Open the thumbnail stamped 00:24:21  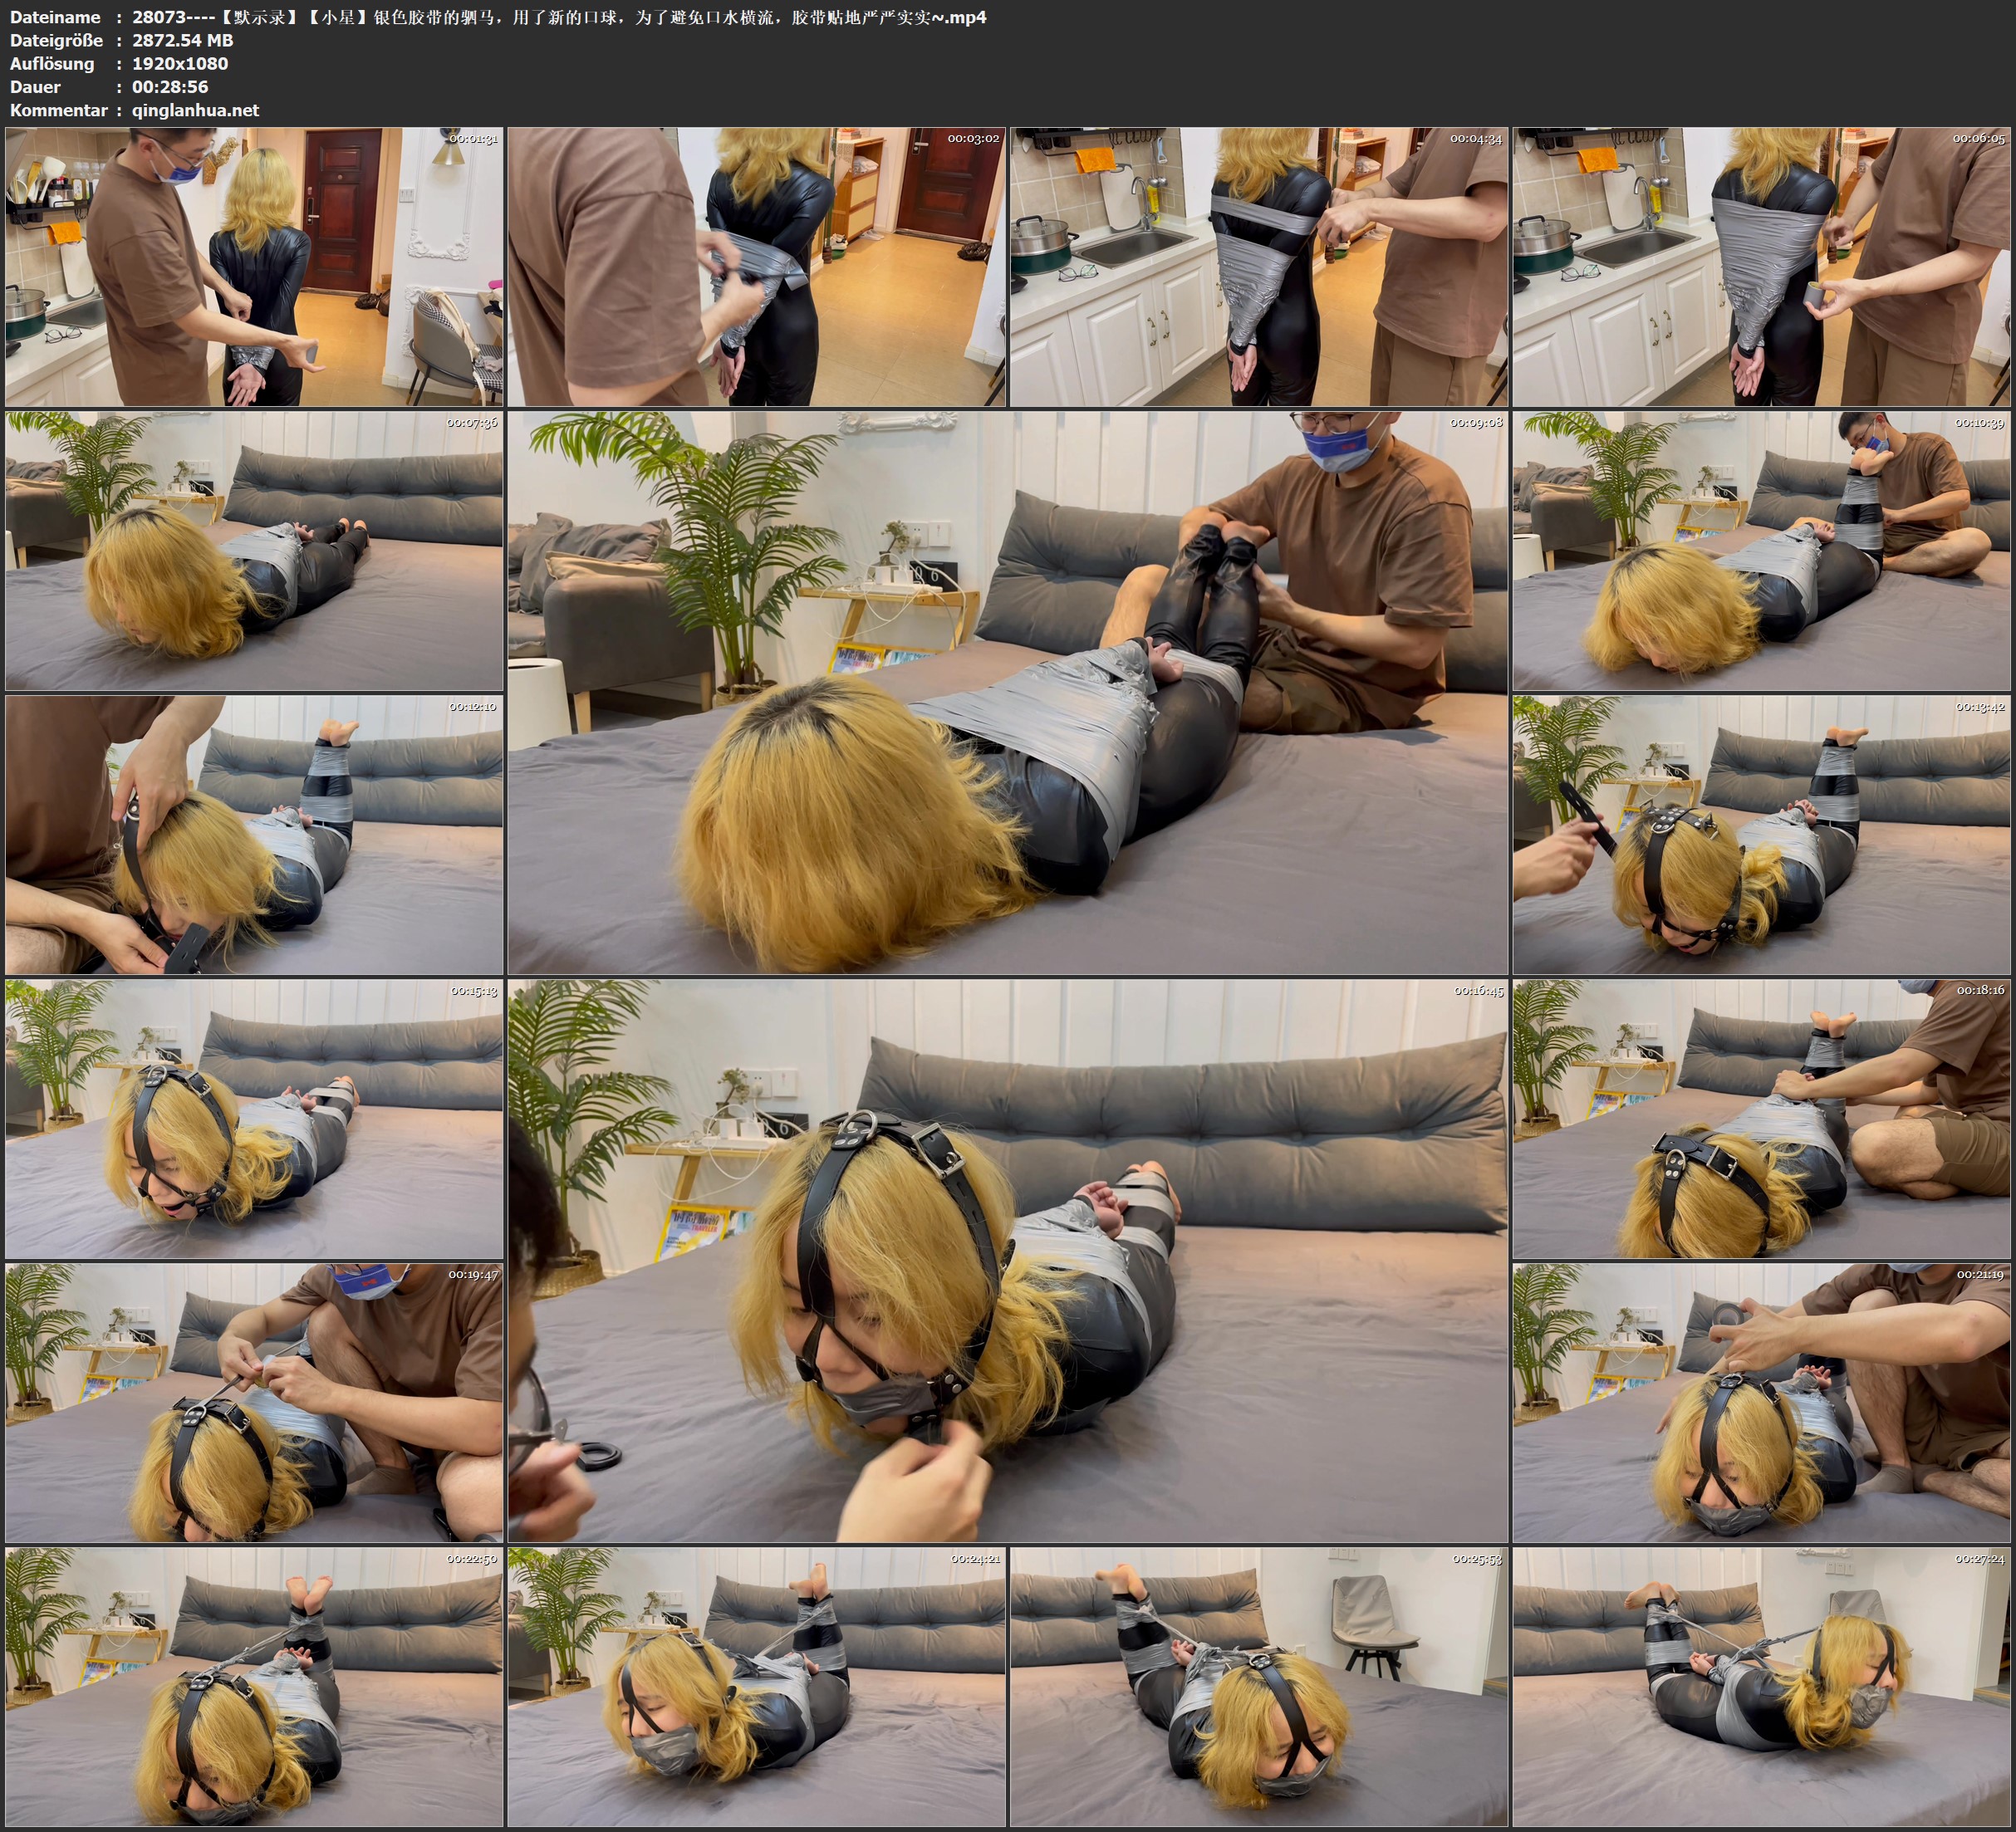tap(756, 1687)
